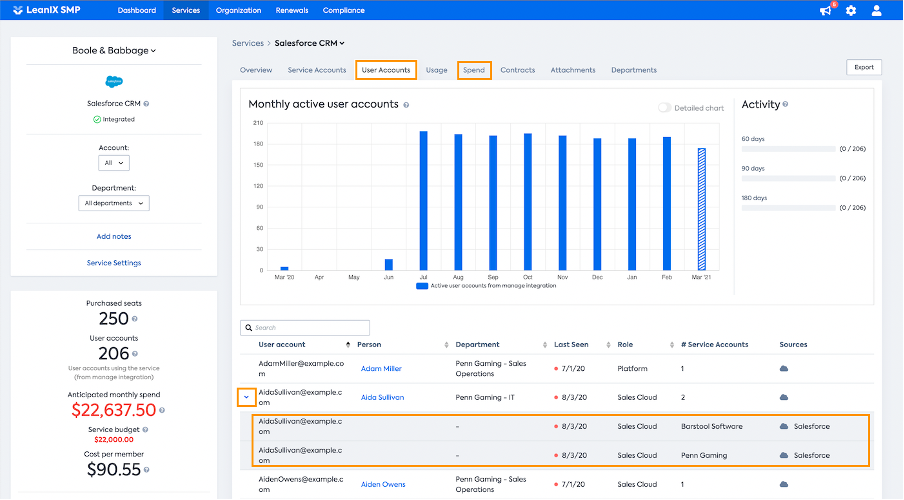The width and height of the screenshot is (904, 500).
Task: Click the Salesforce cloud logo
Action: point(114,81)
